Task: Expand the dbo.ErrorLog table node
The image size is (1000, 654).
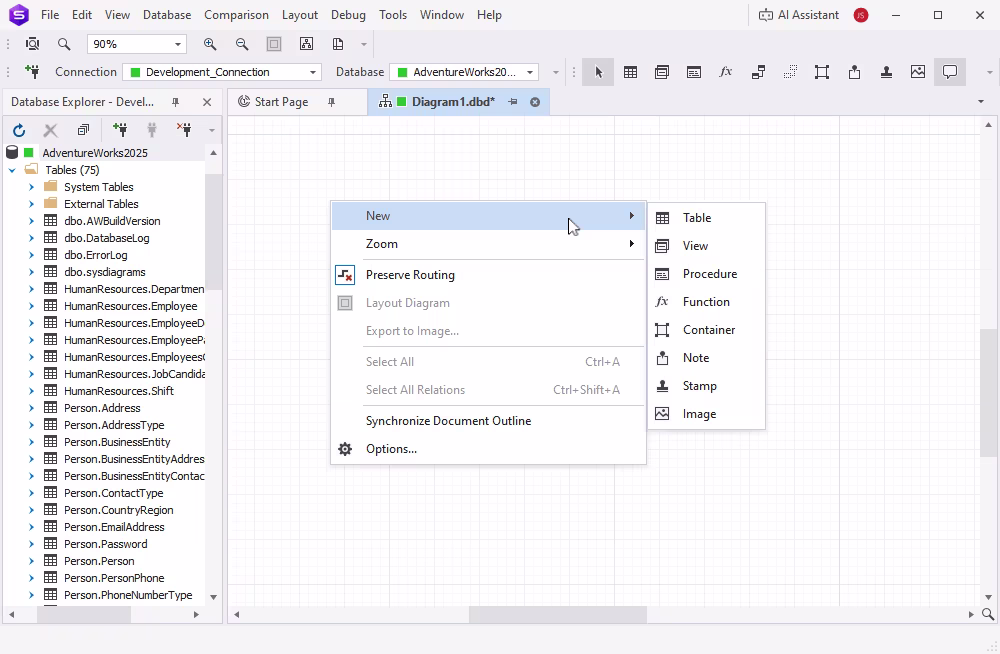Action: click(31, 255)
